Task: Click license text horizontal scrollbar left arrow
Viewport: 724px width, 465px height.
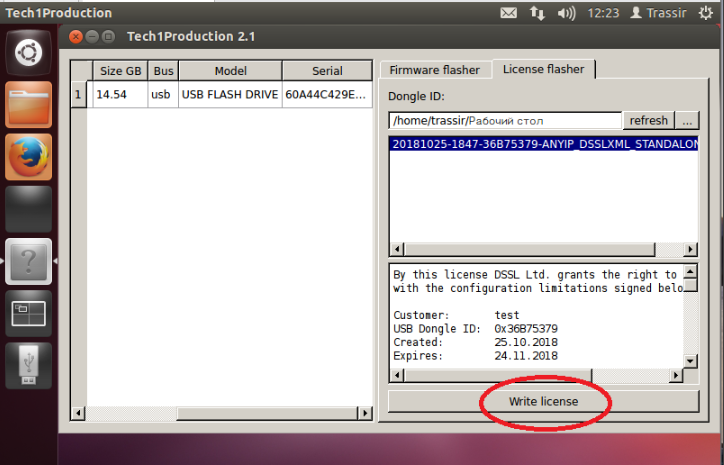Action: coord(397,375)
